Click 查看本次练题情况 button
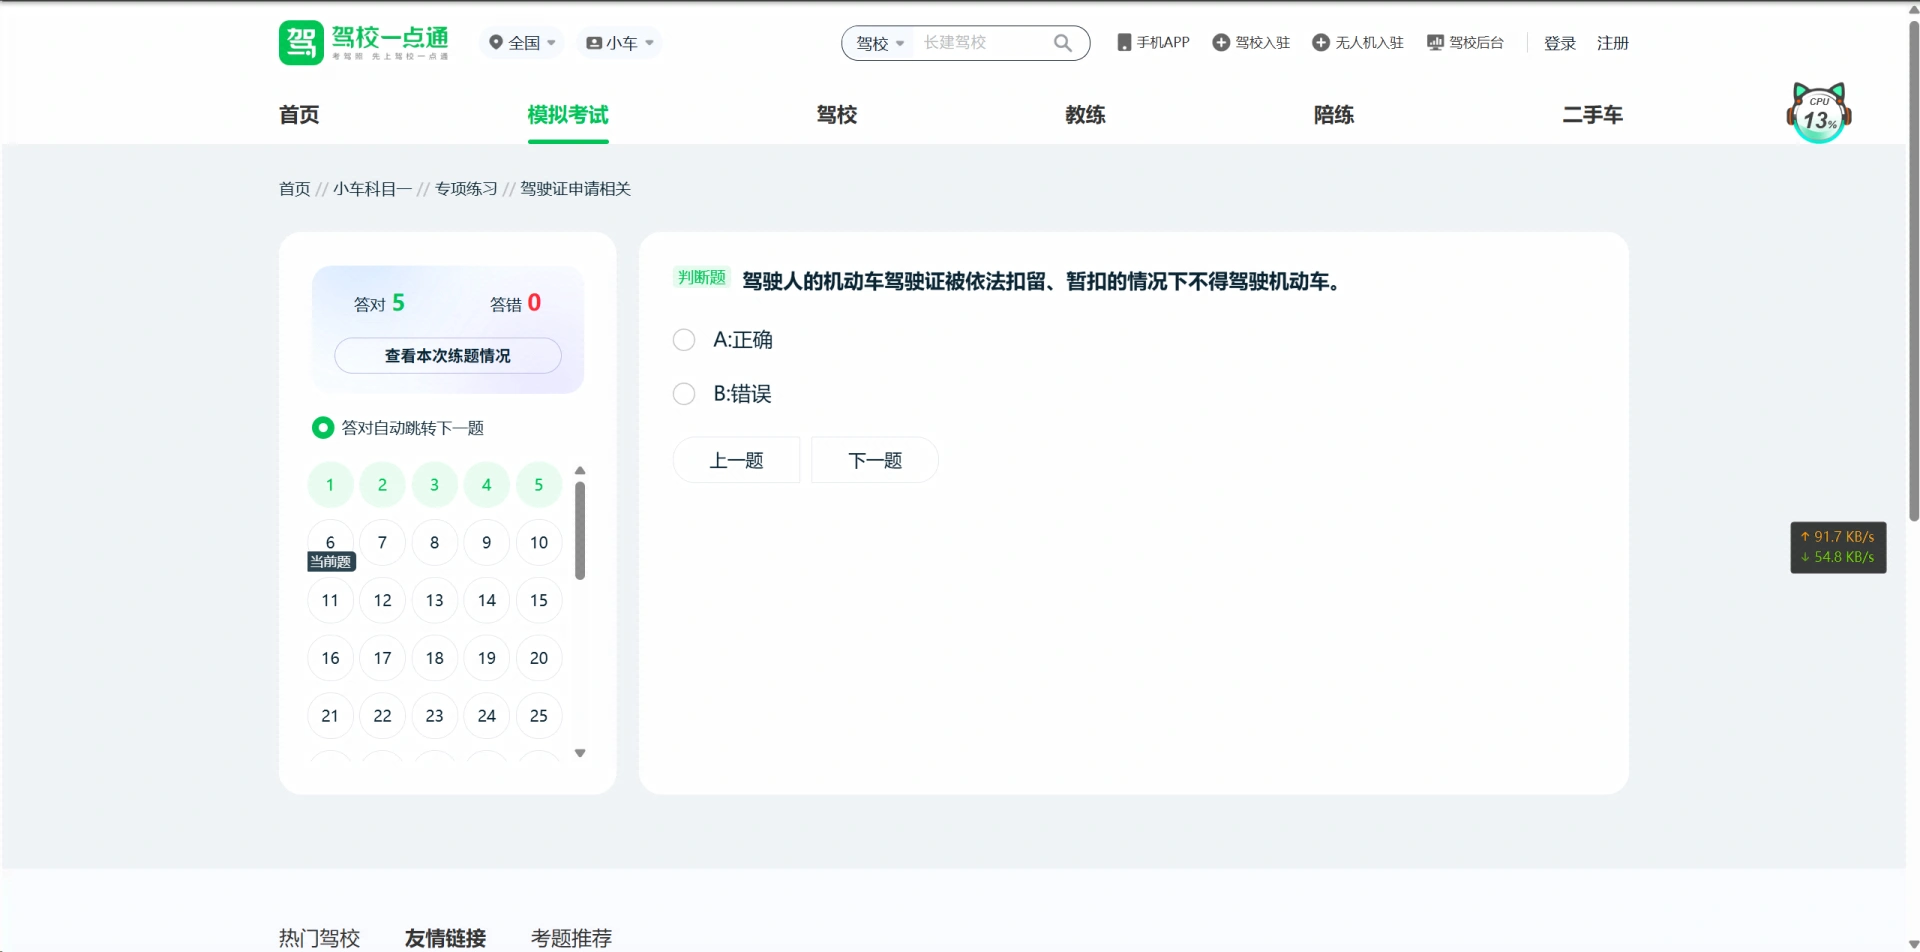 click(447, 356)
